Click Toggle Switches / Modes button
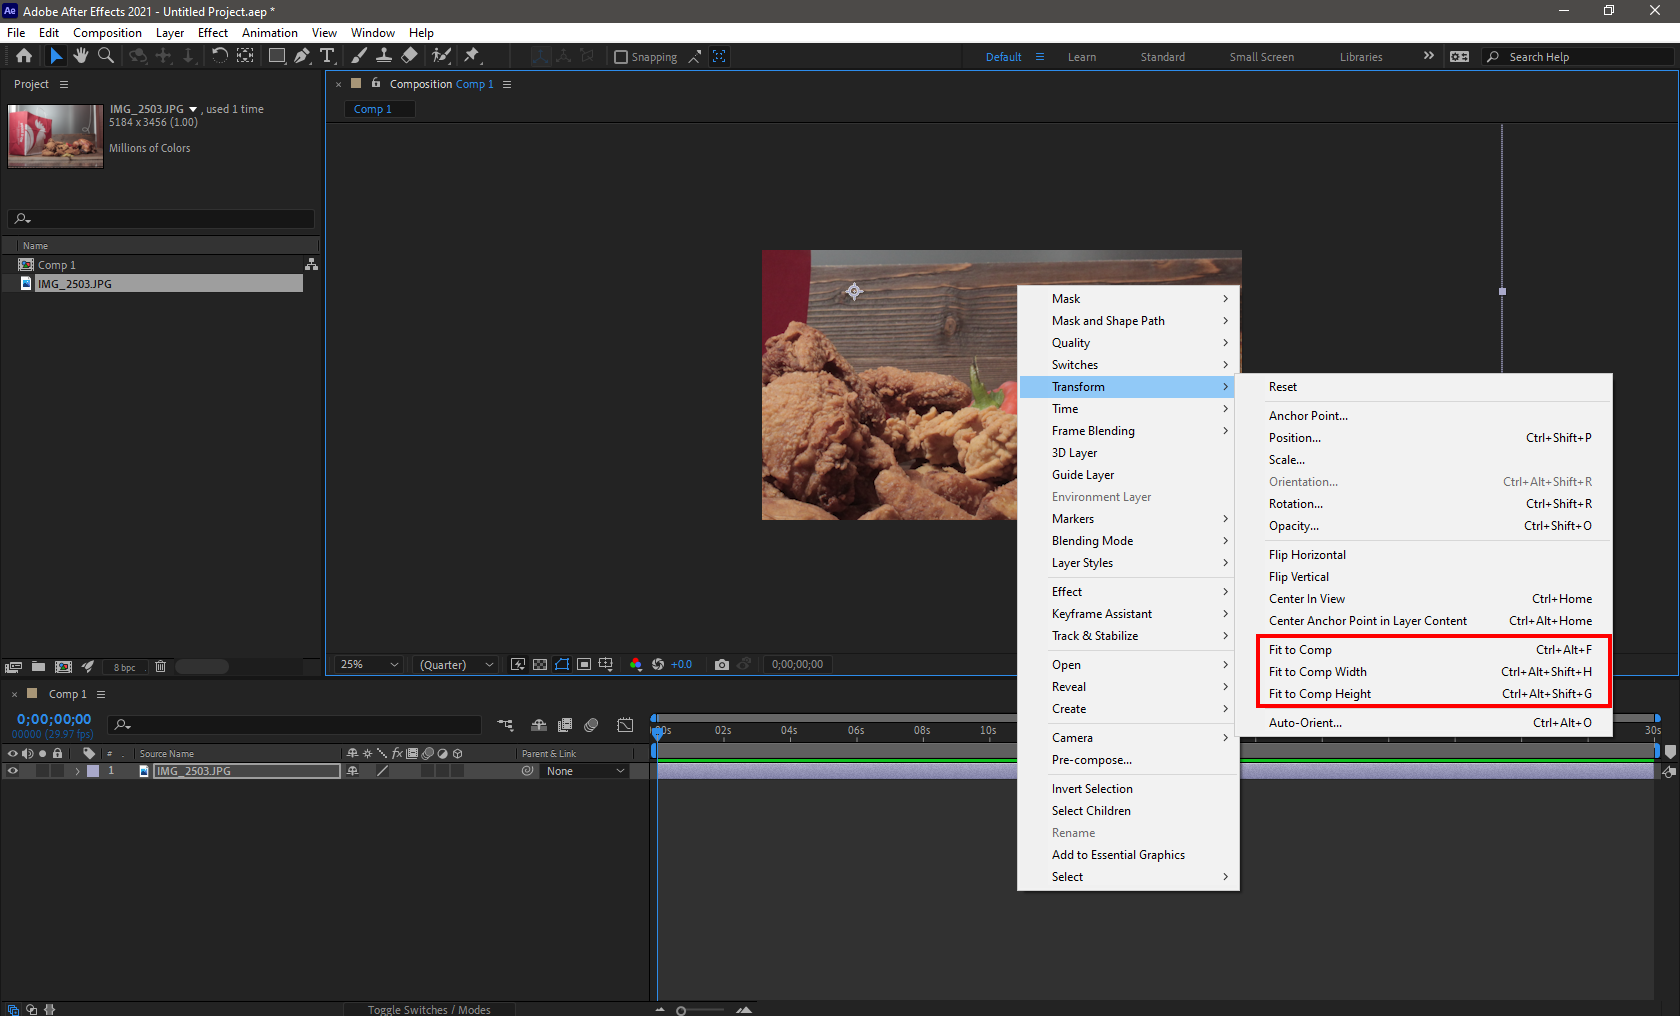 tap(430, 1009)
